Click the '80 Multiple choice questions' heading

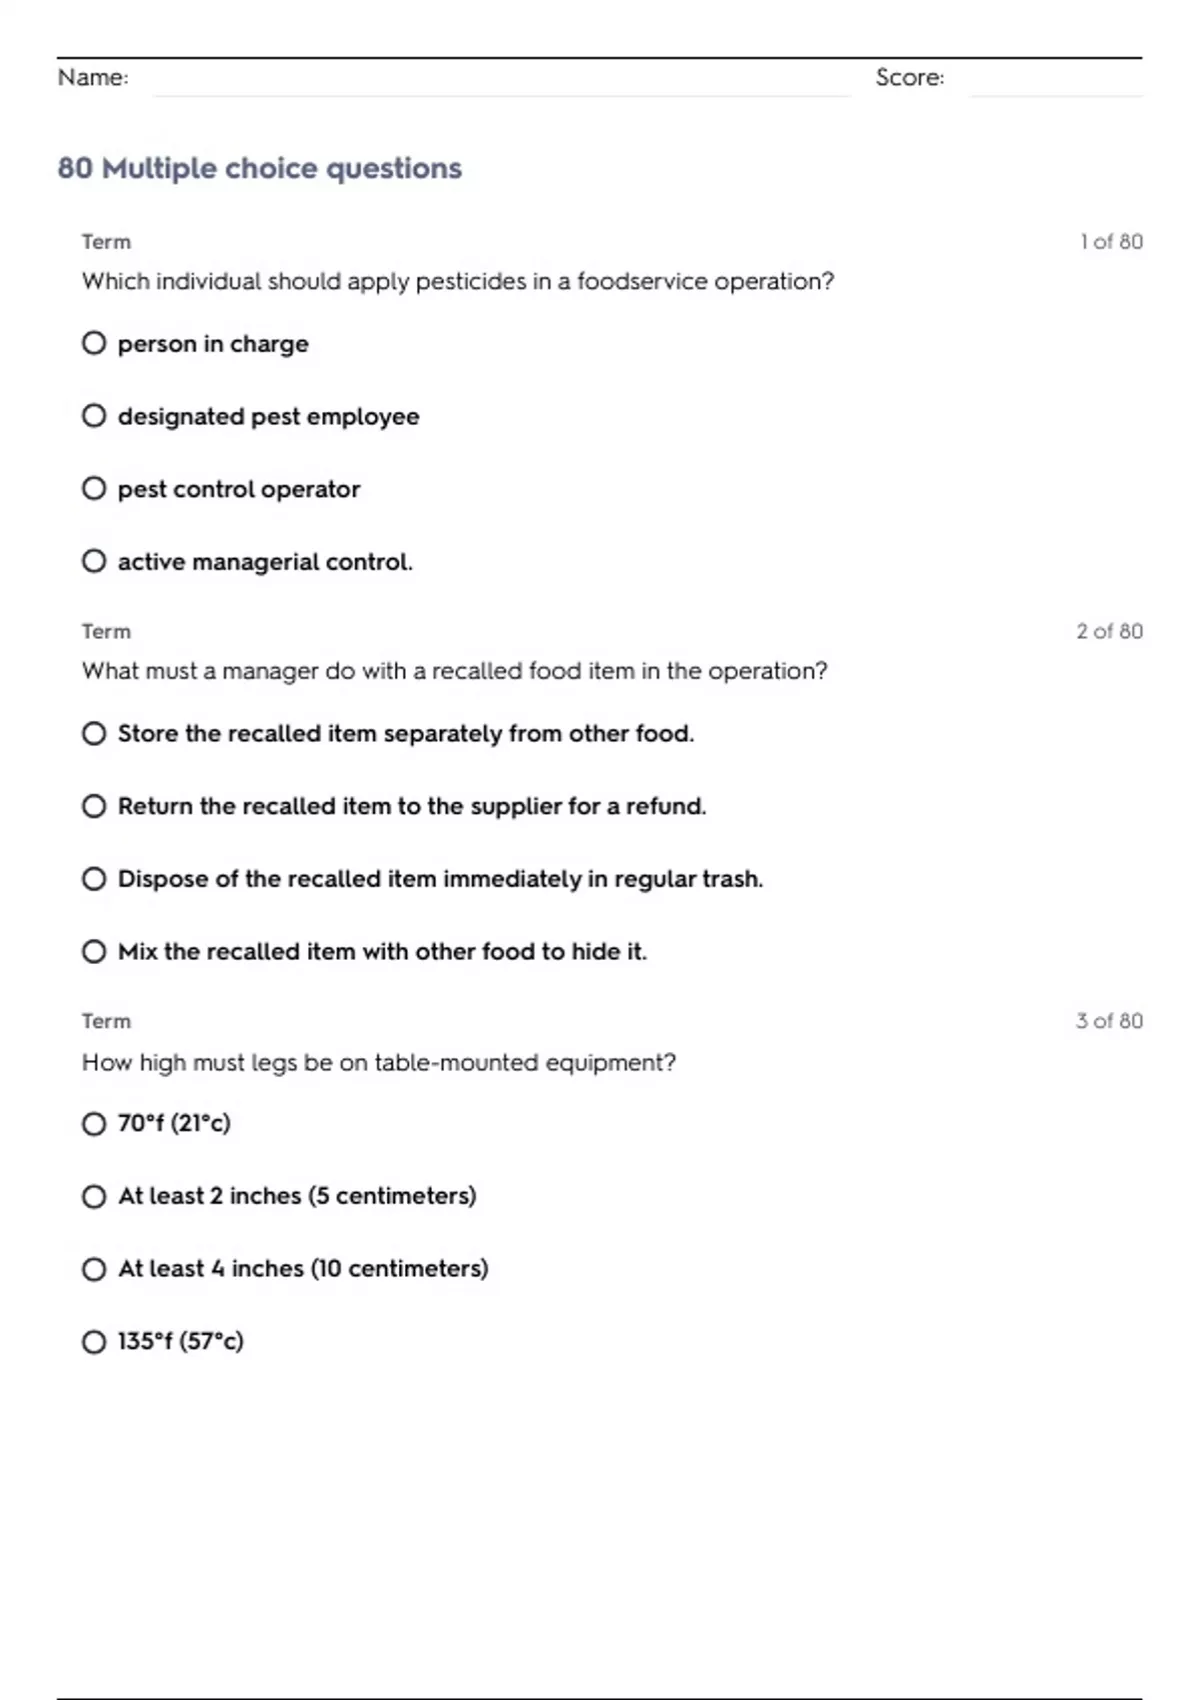pyautogui.click(x=260, y=168)
